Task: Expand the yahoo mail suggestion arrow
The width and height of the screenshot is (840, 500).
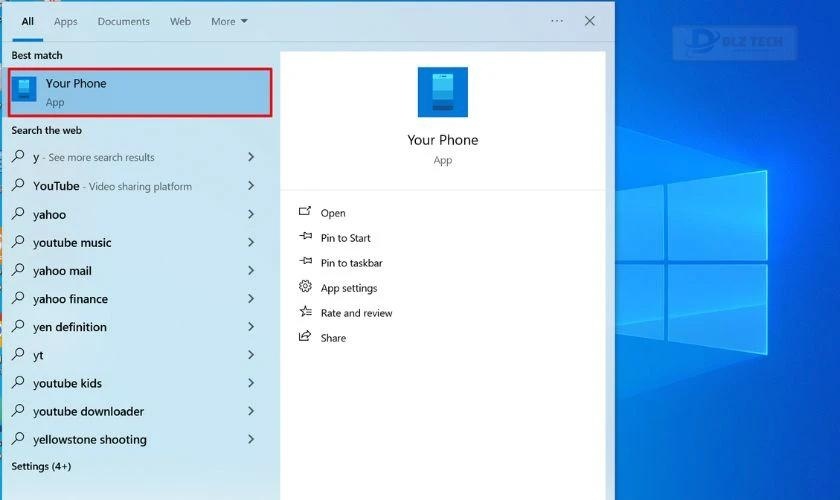Action: 251,270
